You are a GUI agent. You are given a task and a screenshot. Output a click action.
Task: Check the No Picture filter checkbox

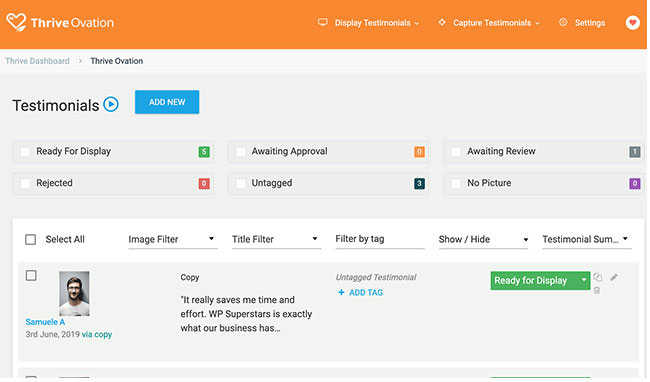click(456, 183)
